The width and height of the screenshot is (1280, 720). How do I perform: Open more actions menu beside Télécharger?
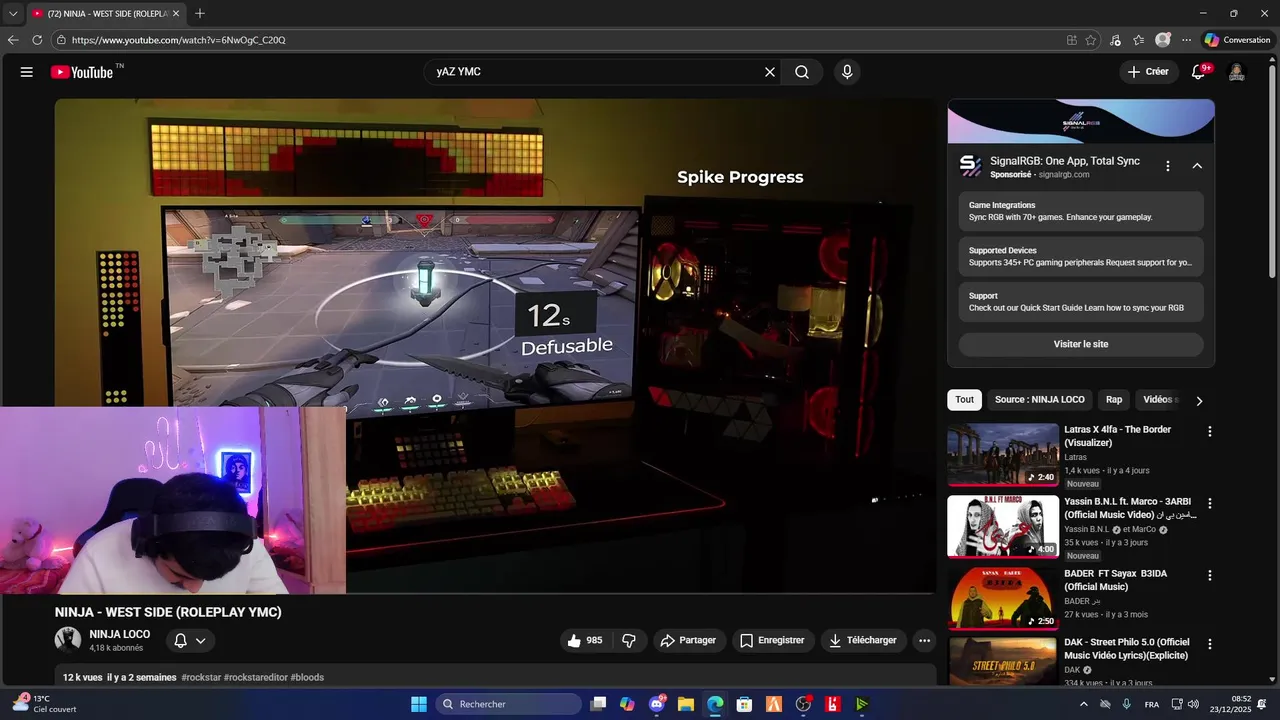pos(924,640)
